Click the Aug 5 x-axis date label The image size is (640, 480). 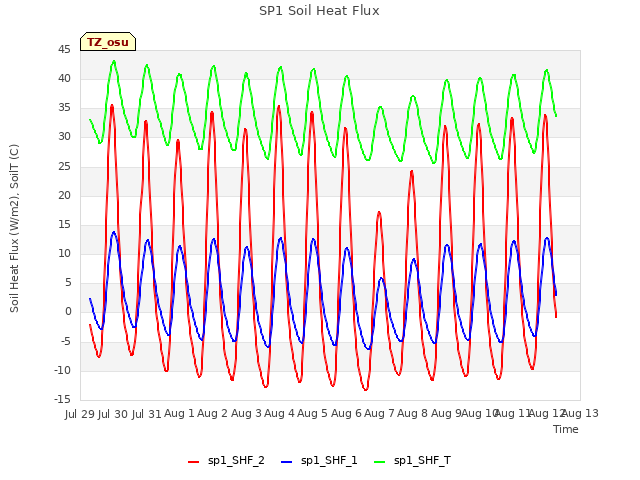click(312, 413)
